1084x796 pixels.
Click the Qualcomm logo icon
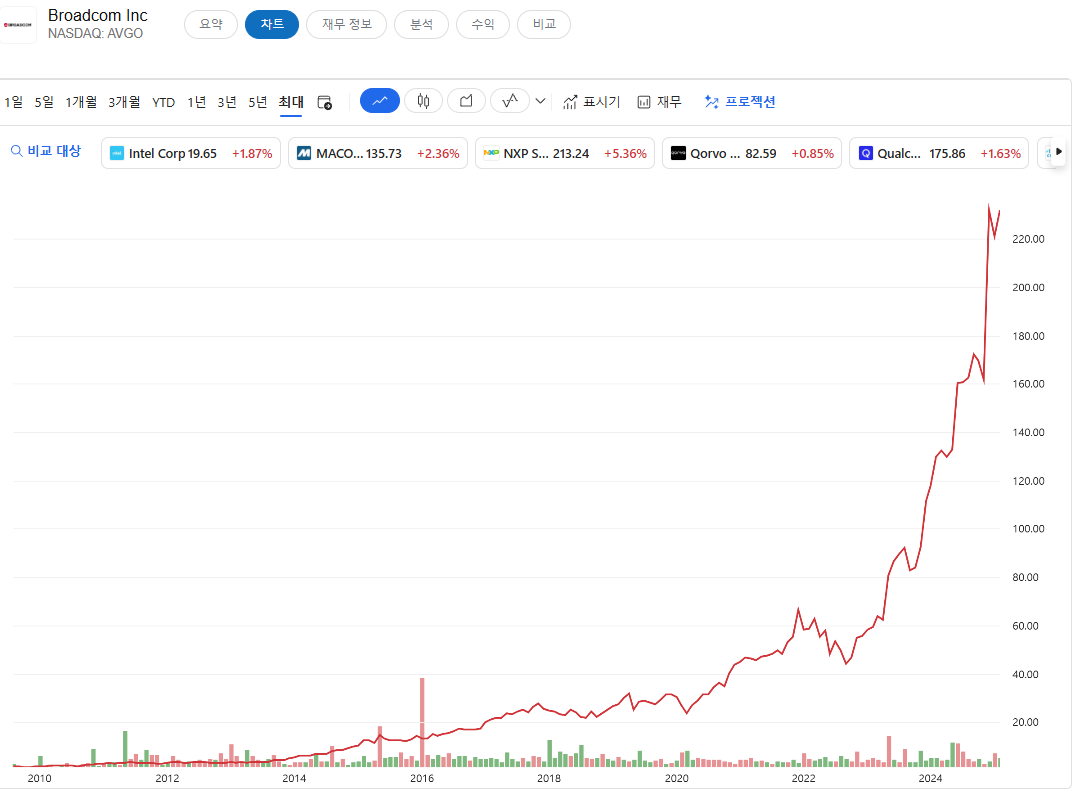866,154
